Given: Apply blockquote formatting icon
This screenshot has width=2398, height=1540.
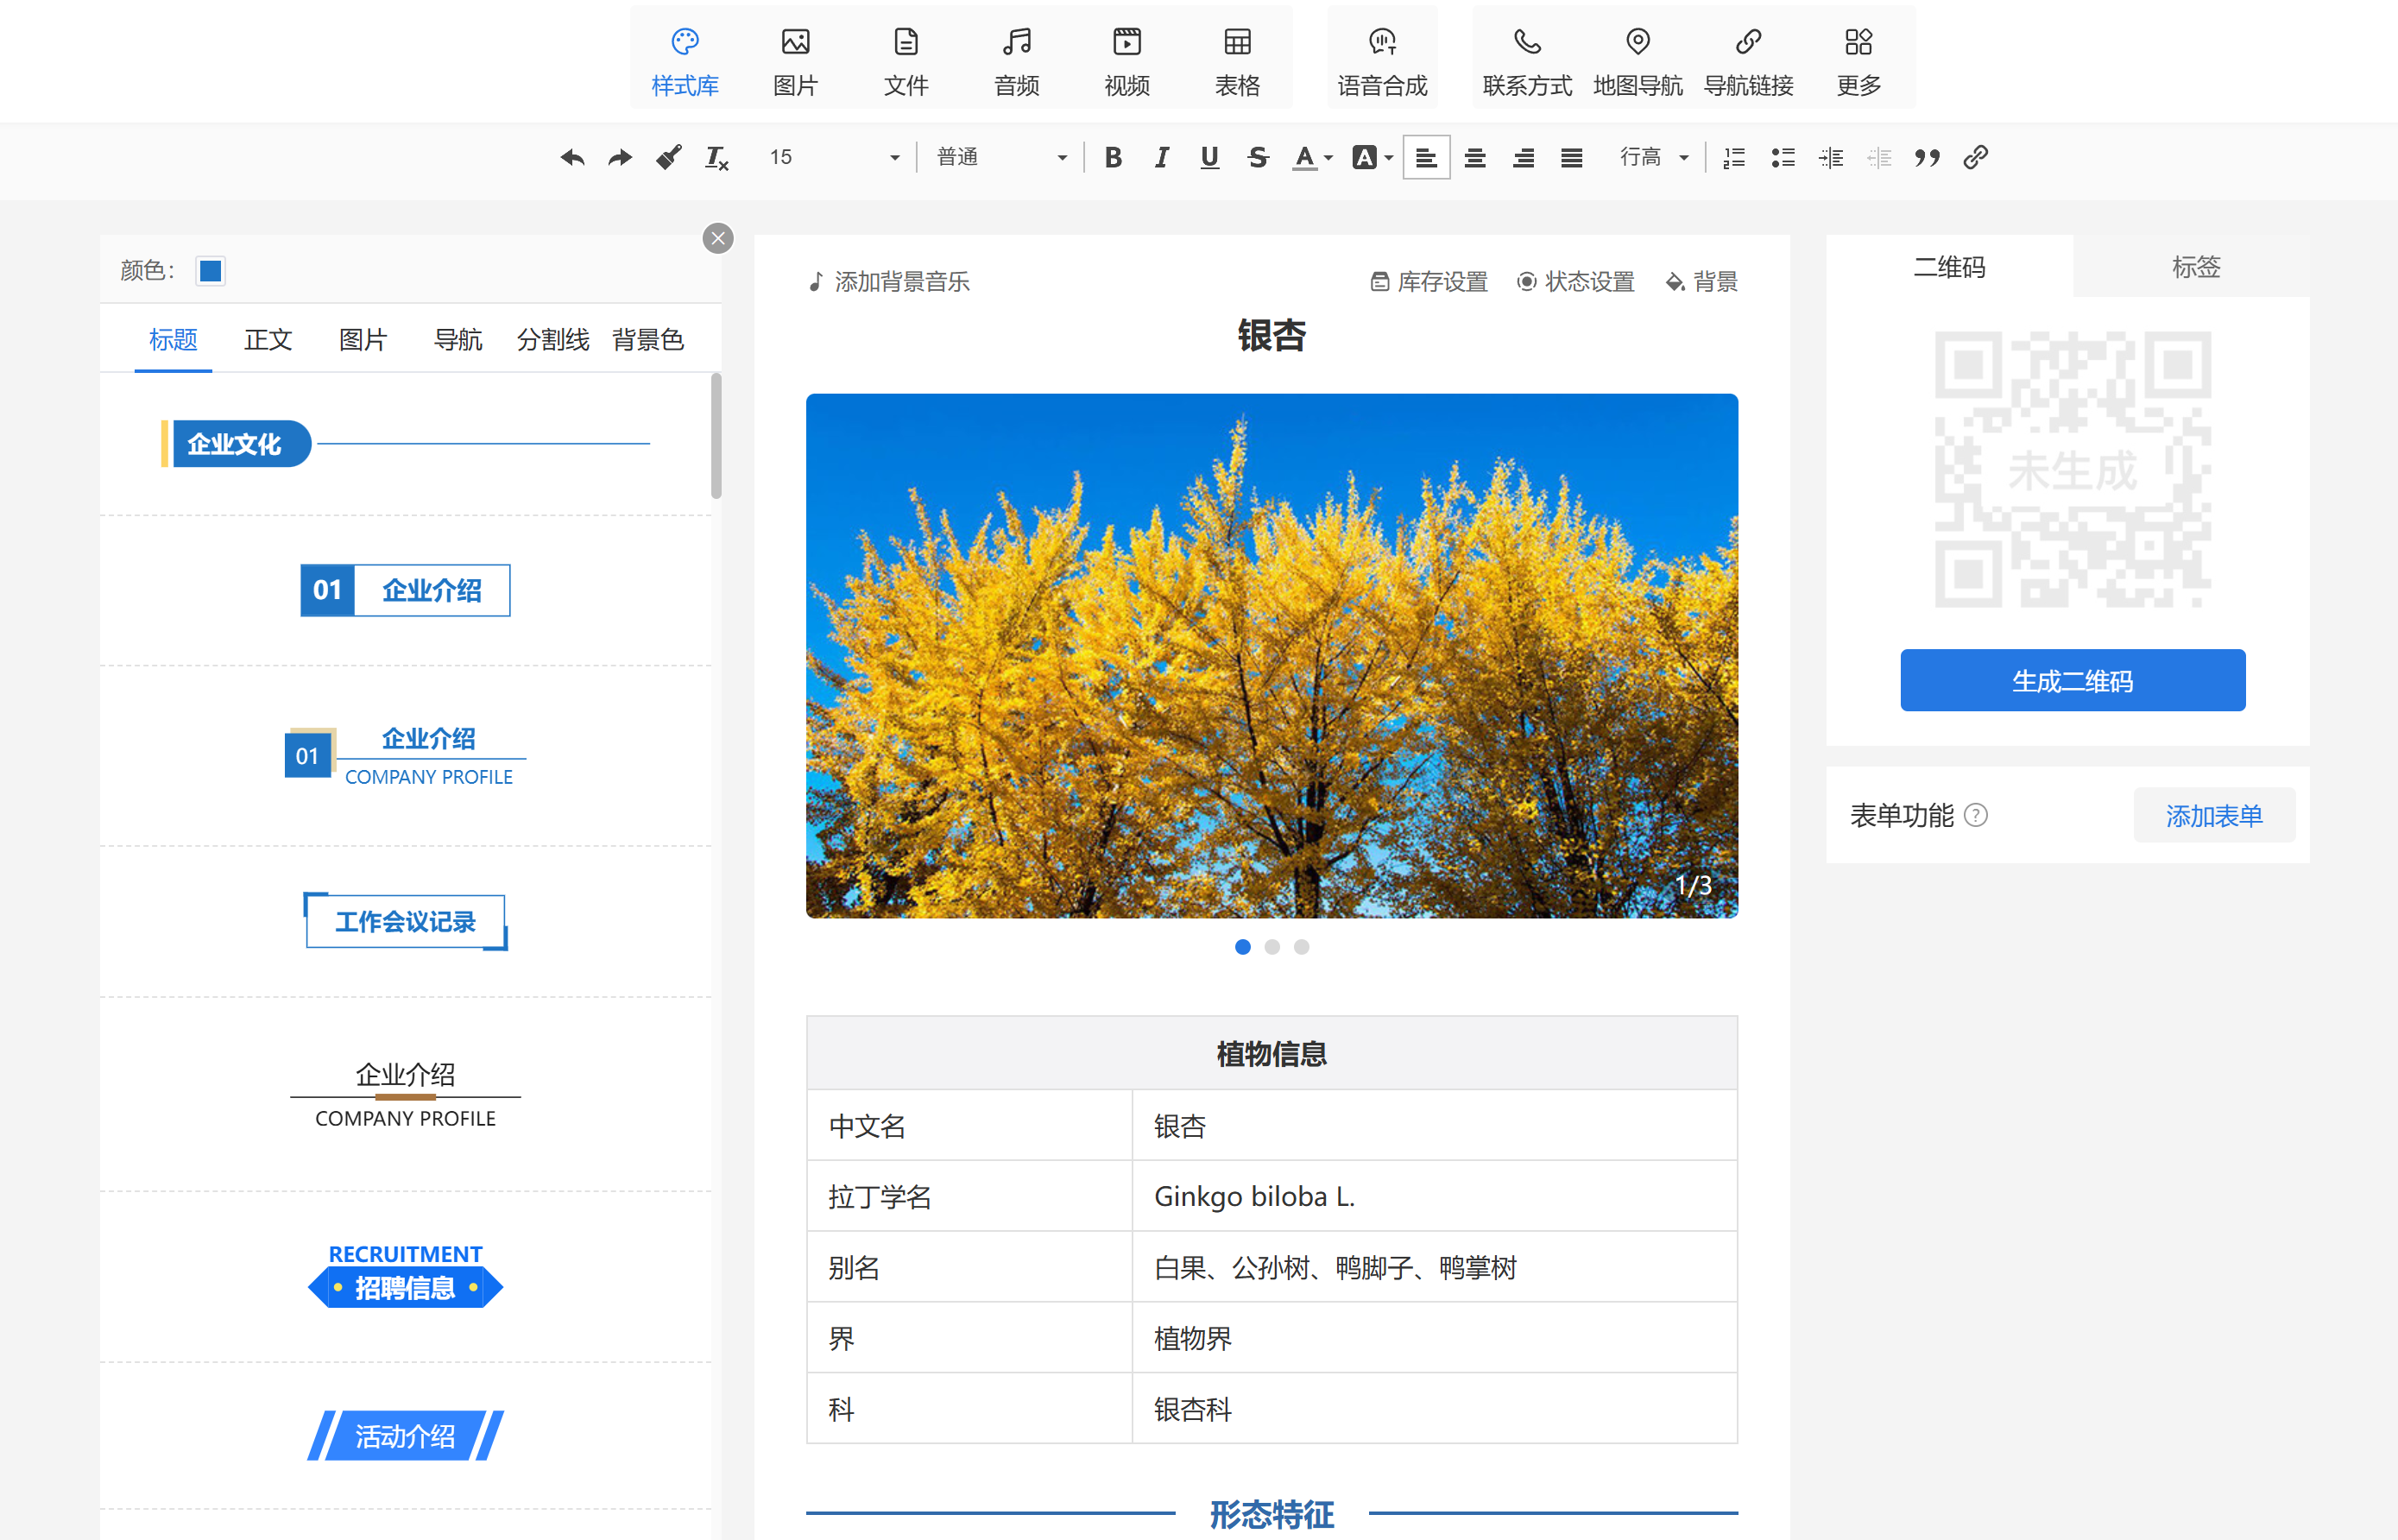Looking at the screenshot, I should 1927,157.
